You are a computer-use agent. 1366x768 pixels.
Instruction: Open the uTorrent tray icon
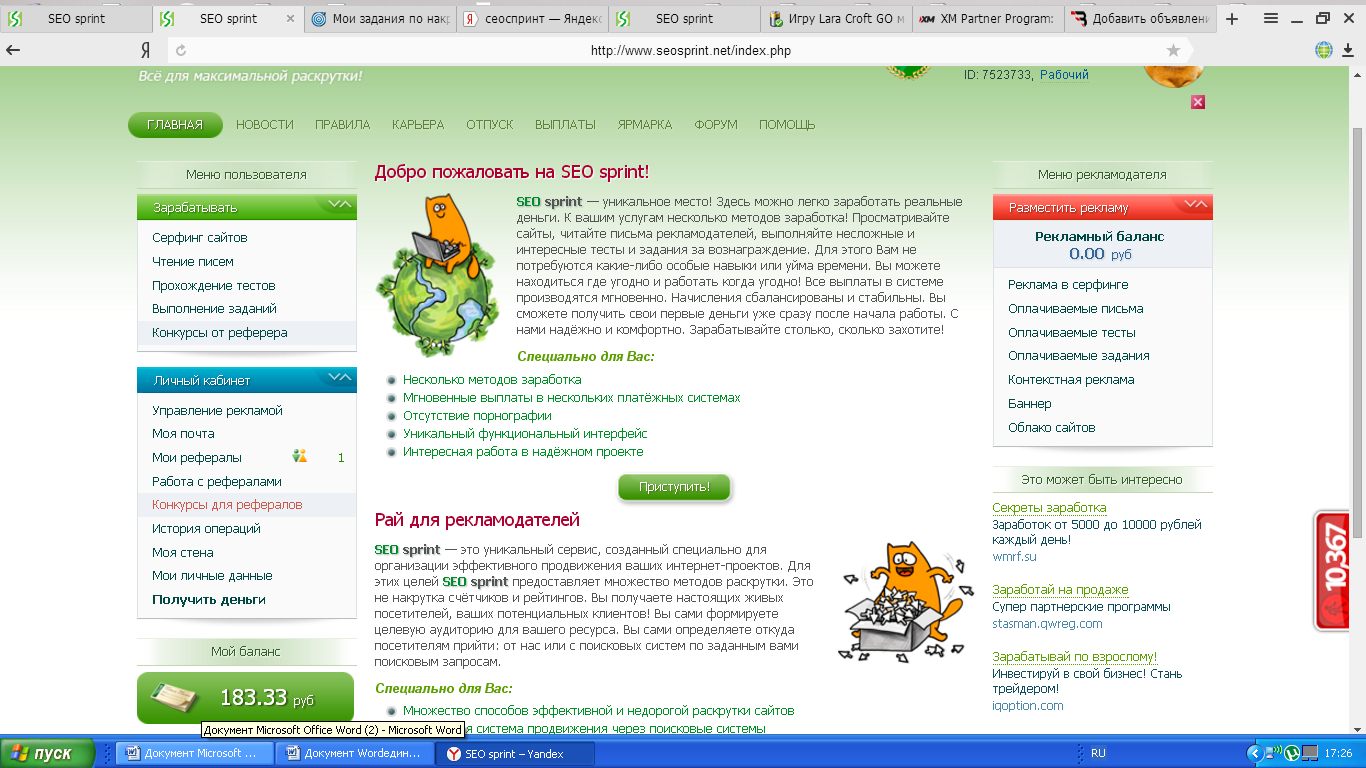tap(1291, 753)
